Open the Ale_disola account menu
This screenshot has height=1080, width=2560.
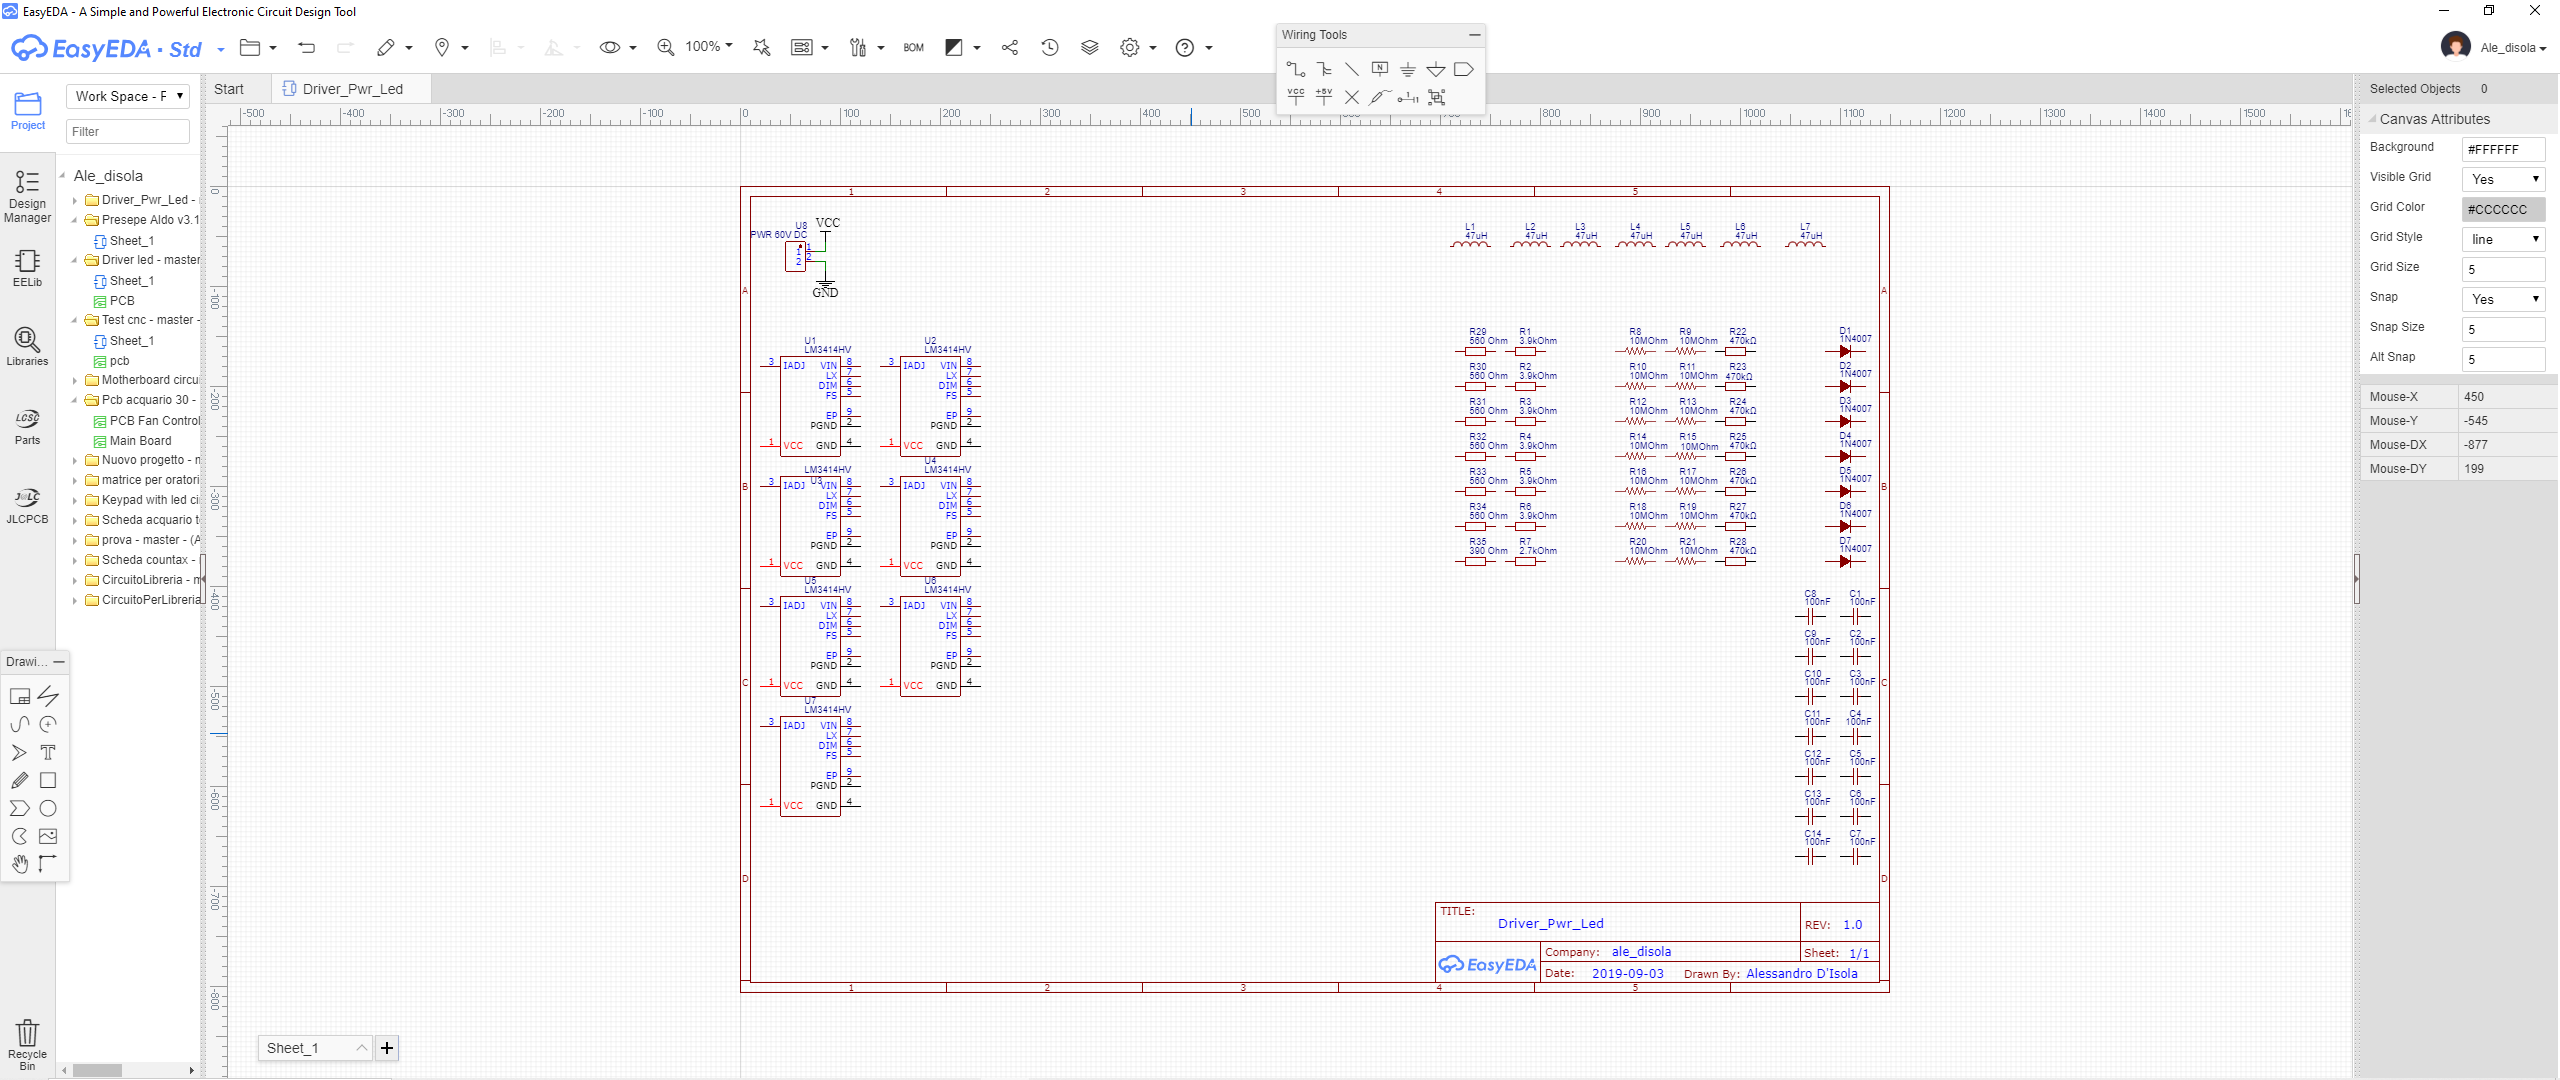2512,47
